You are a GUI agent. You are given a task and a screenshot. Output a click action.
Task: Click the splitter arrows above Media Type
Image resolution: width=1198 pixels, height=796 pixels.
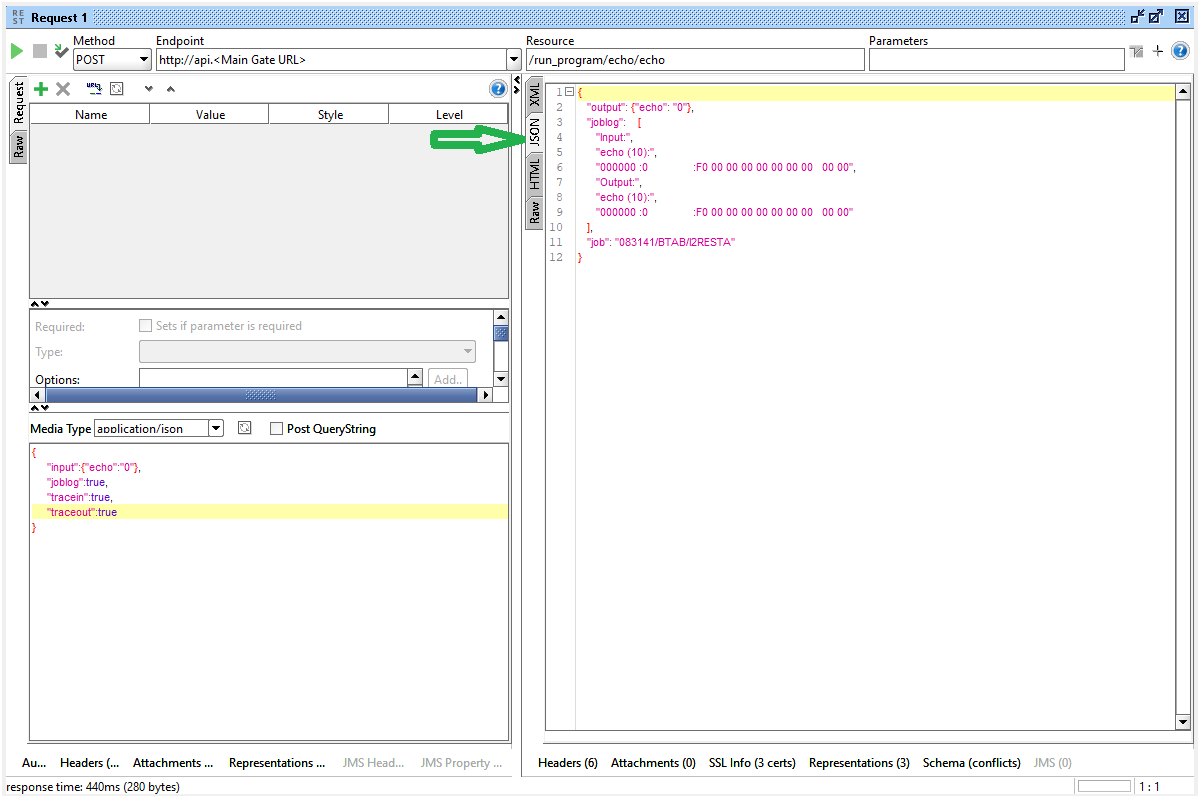pos(40,408)
